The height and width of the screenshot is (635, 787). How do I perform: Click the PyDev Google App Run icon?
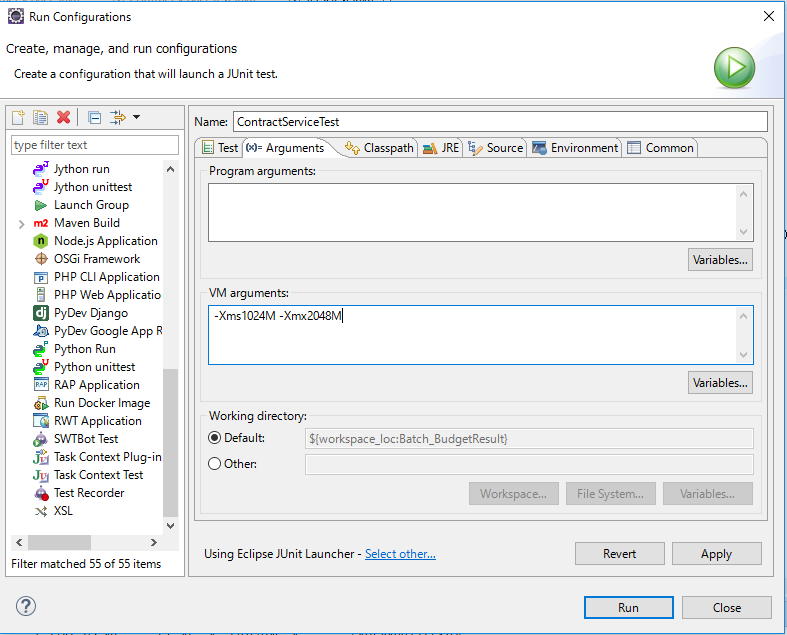(x=41, y=331)
